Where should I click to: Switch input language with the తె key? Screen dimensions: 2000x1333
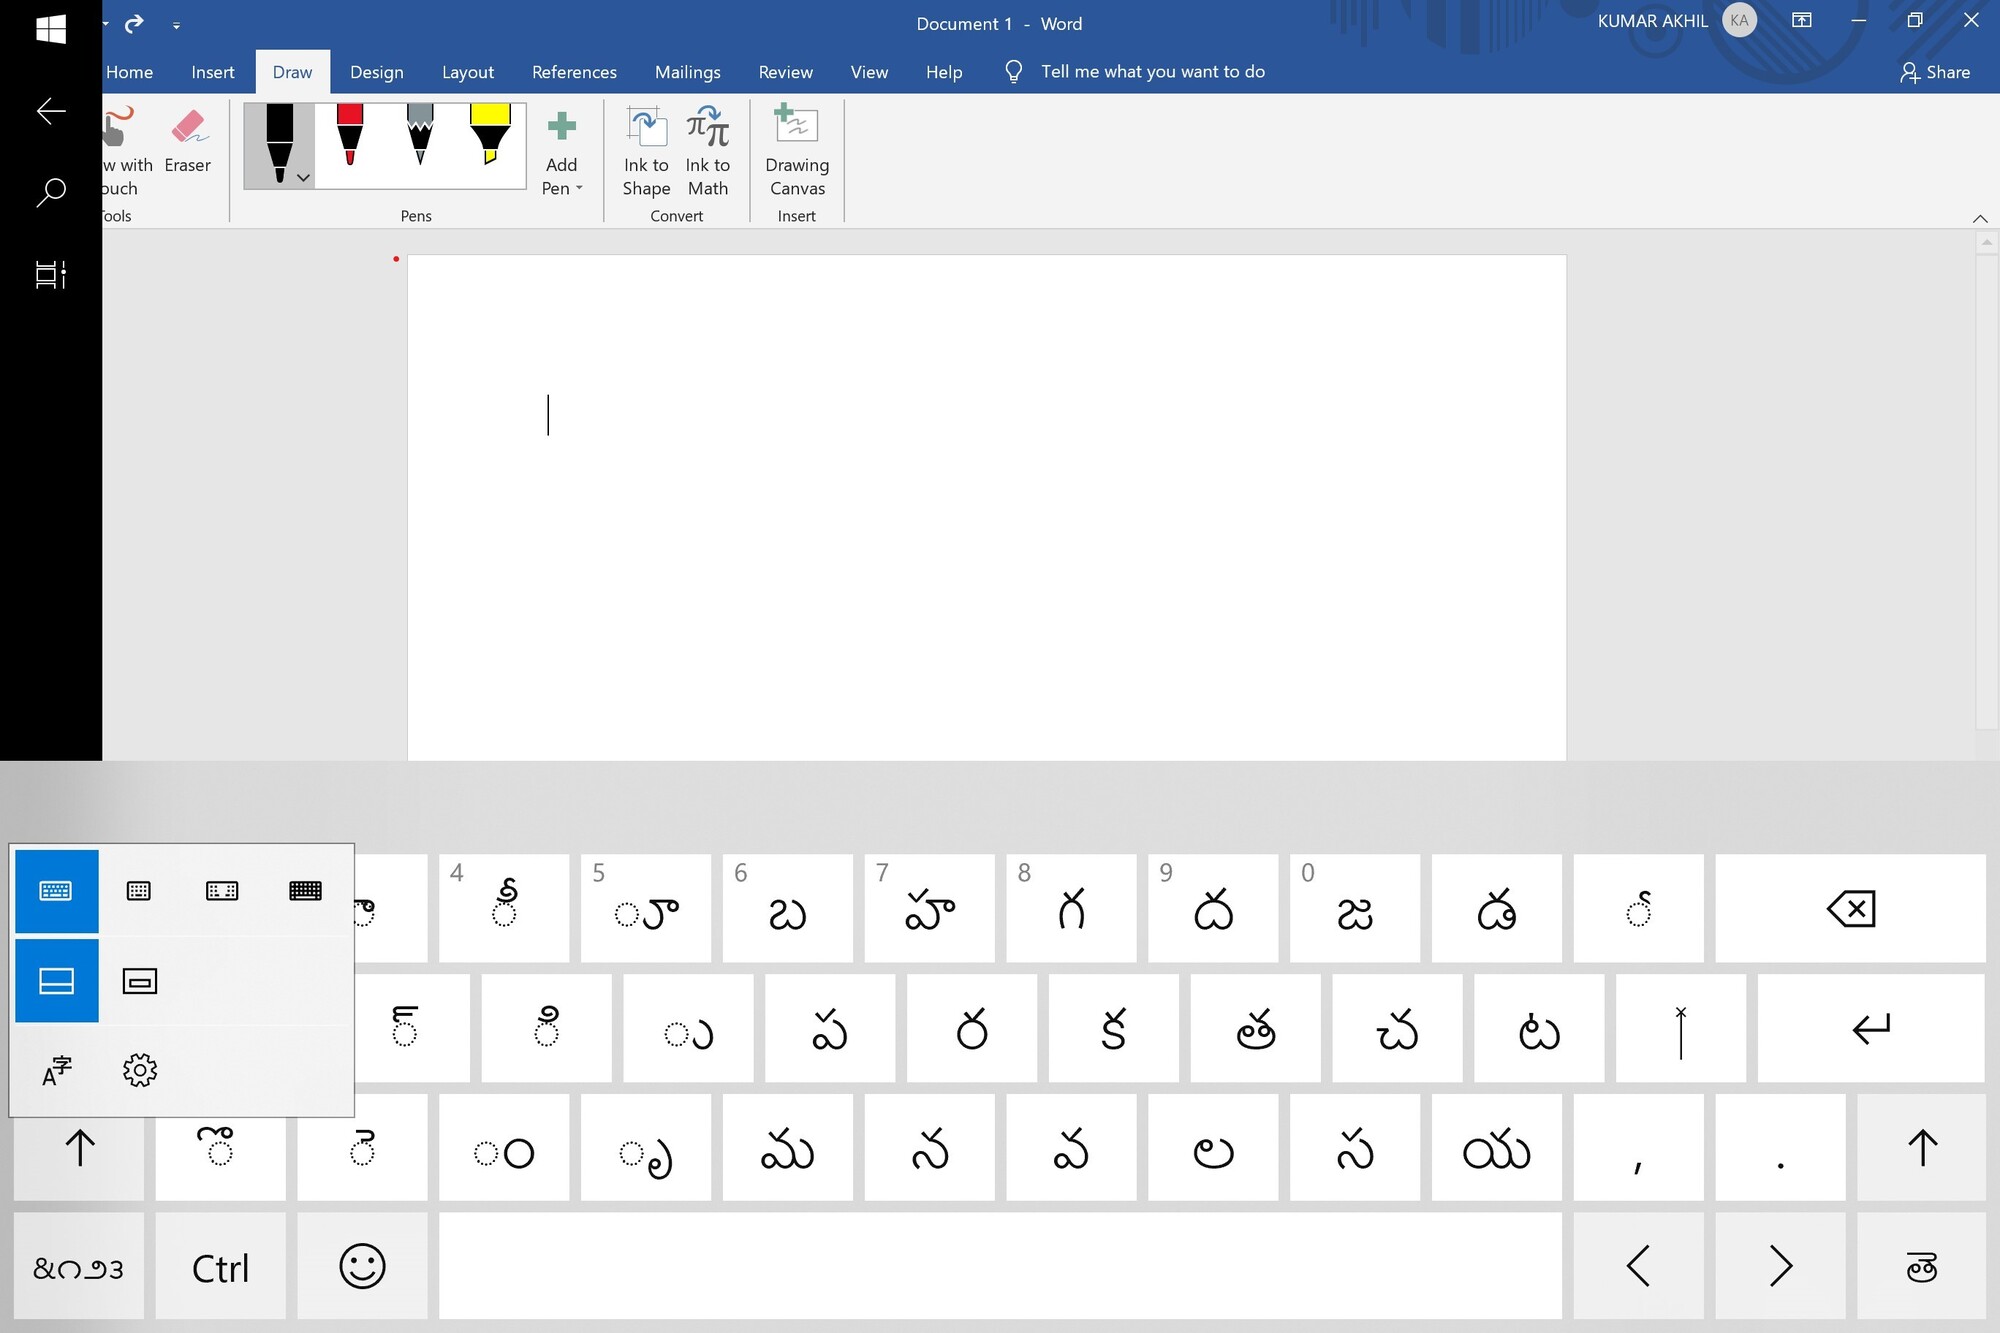point(1921,1267)
